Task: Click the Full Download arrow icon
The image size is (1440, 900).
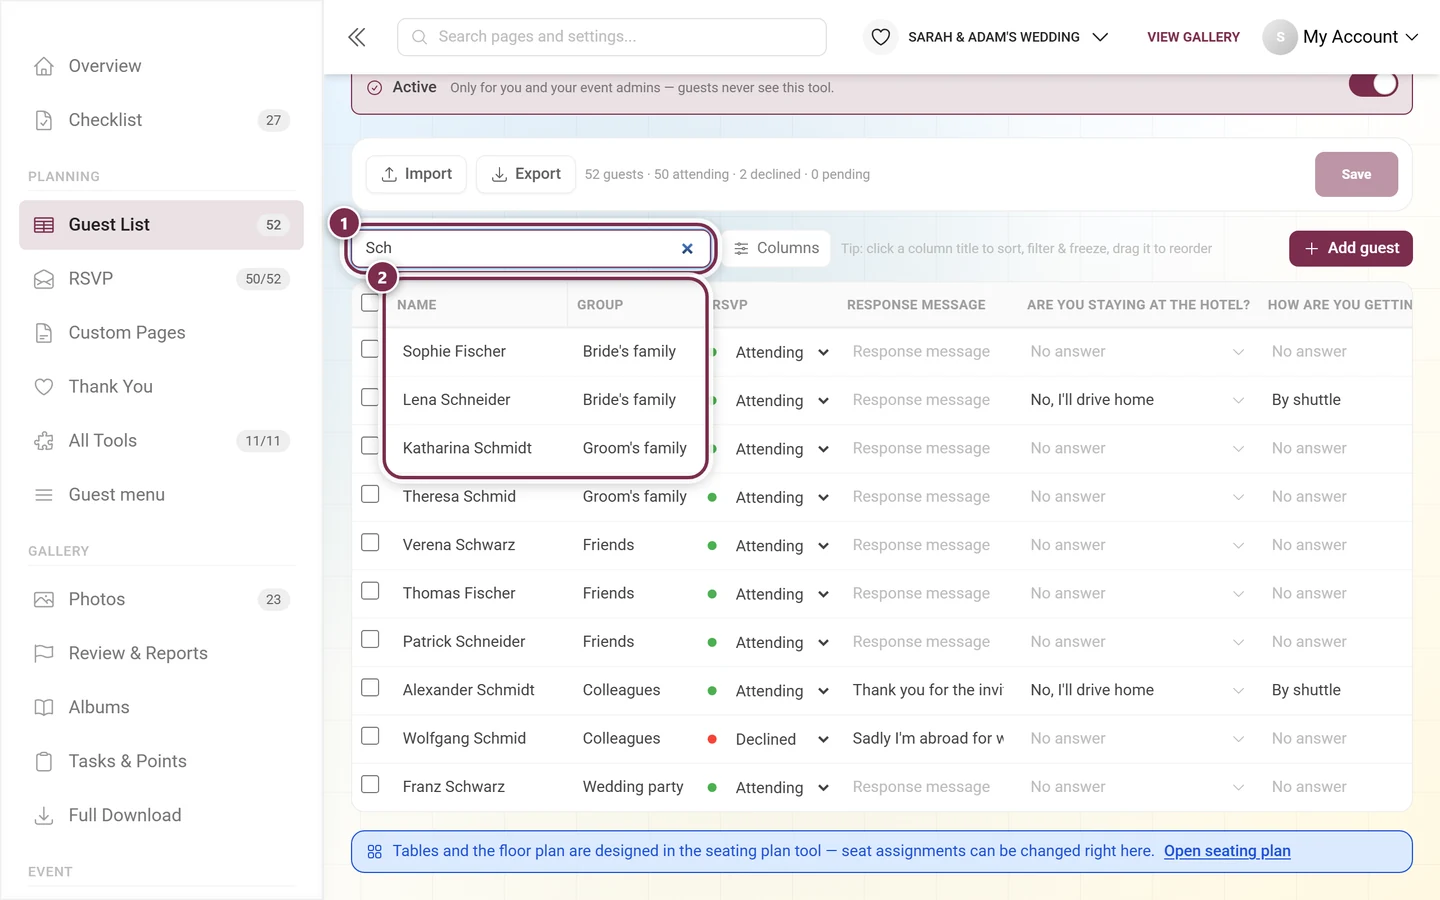Action: point(44,816)
